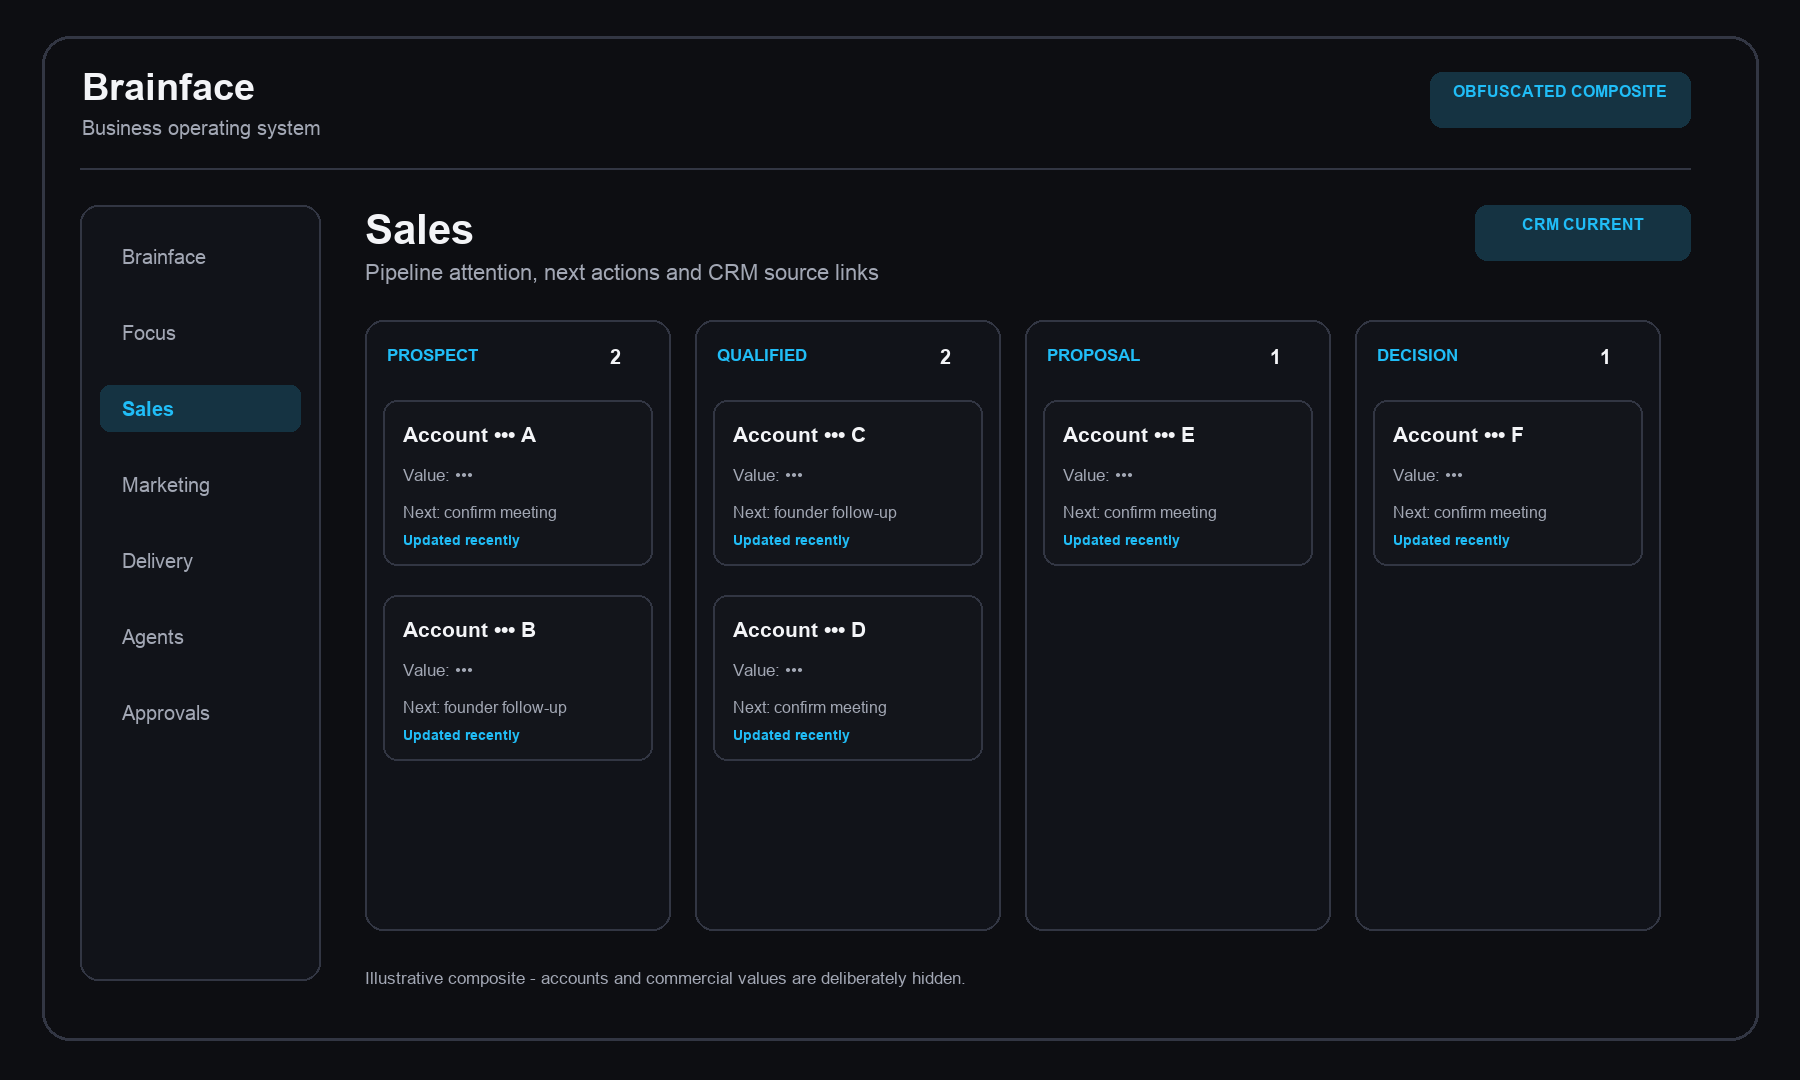
Task: Click Account E's confirm meeting action
Action: point(1140,512)
